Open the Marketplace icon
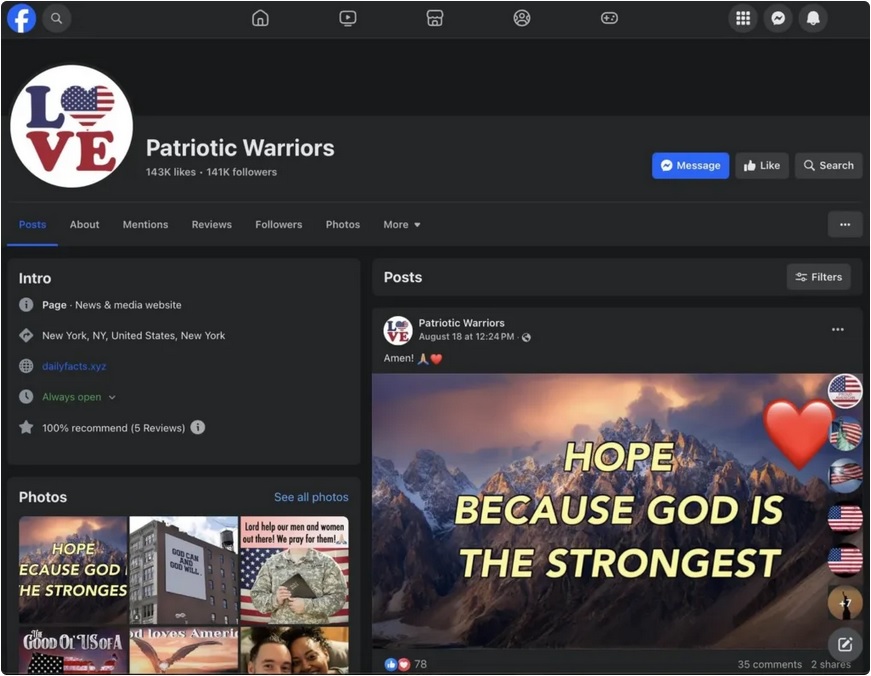This screenshot has width=871, height=676. [x=434, y=18]
